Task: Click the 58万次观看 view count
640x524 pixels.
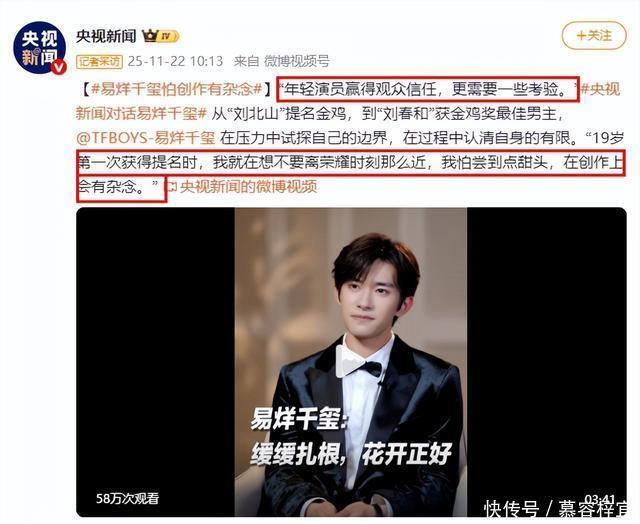Action: tap(127, 498)
